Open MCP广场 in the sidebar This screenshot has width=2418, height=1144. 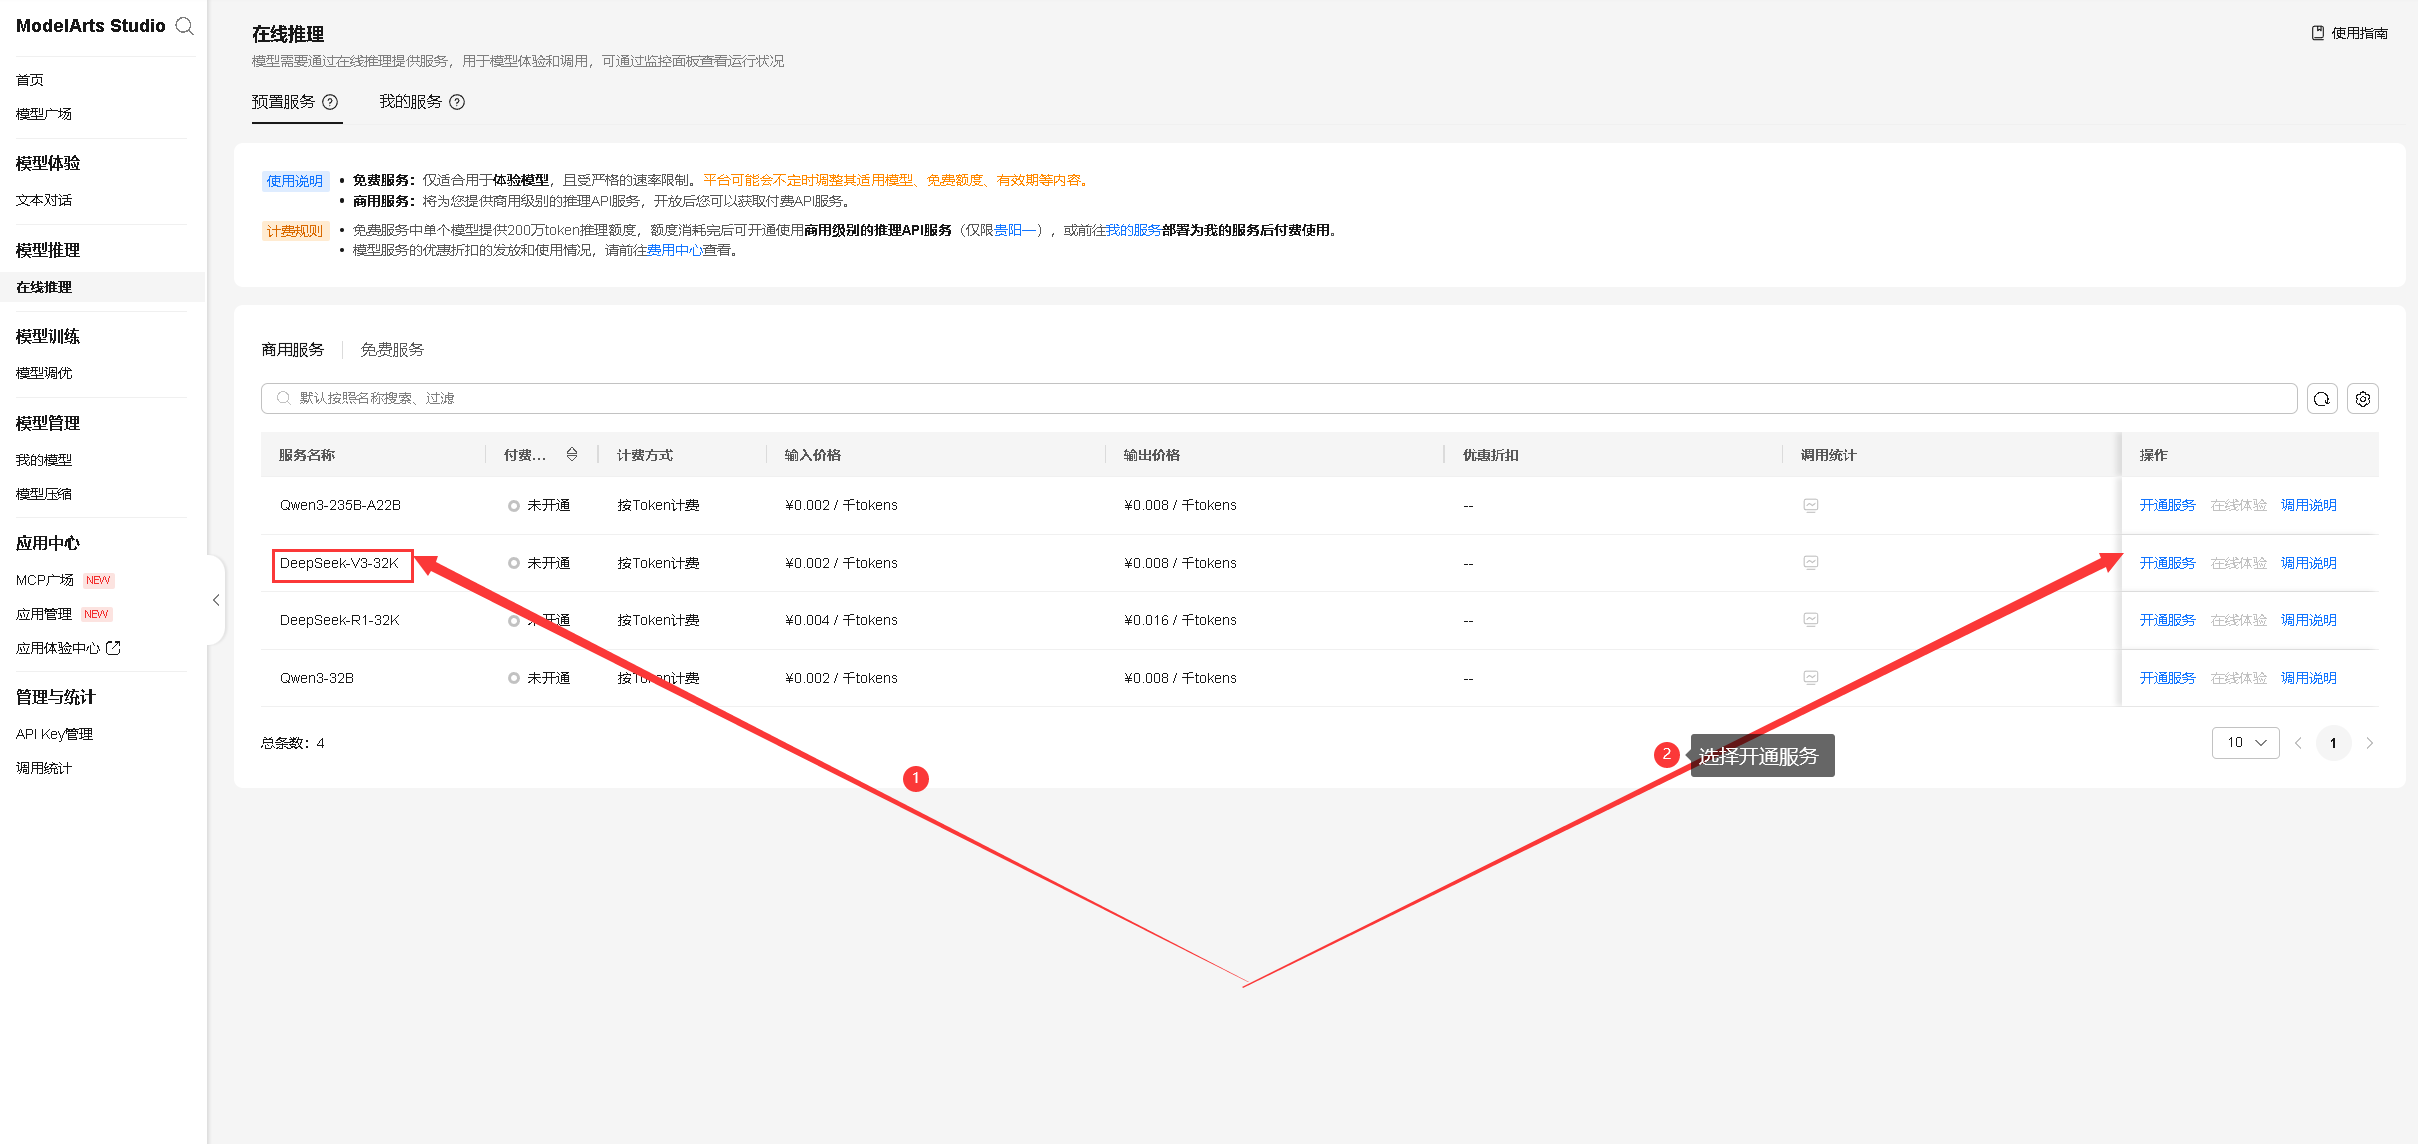[45, 580]
